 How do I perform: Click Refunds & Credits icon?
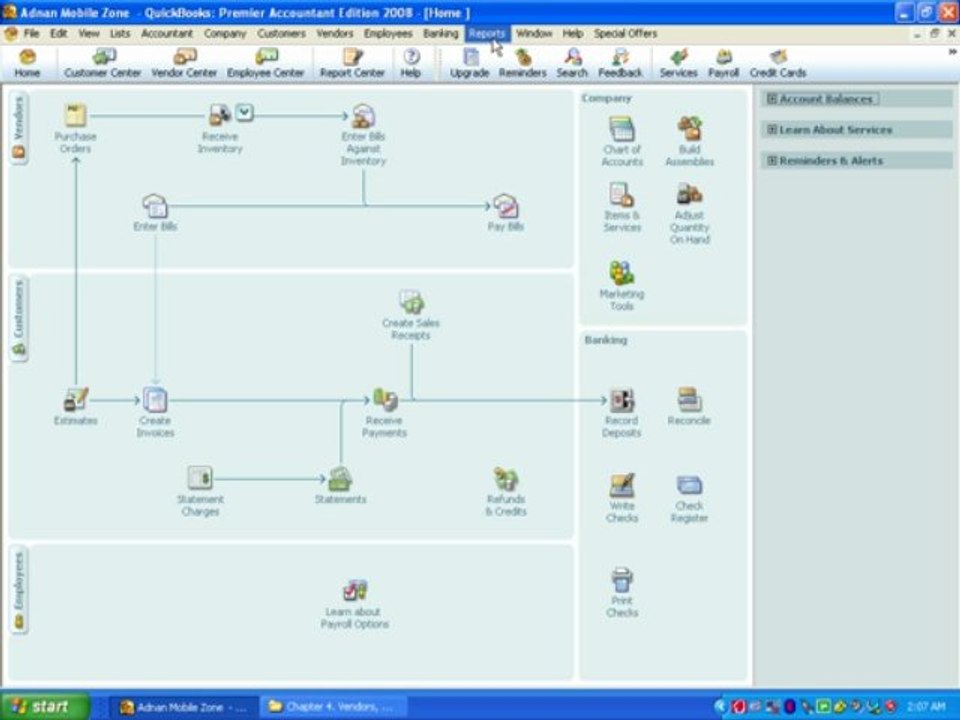point(506,478)
